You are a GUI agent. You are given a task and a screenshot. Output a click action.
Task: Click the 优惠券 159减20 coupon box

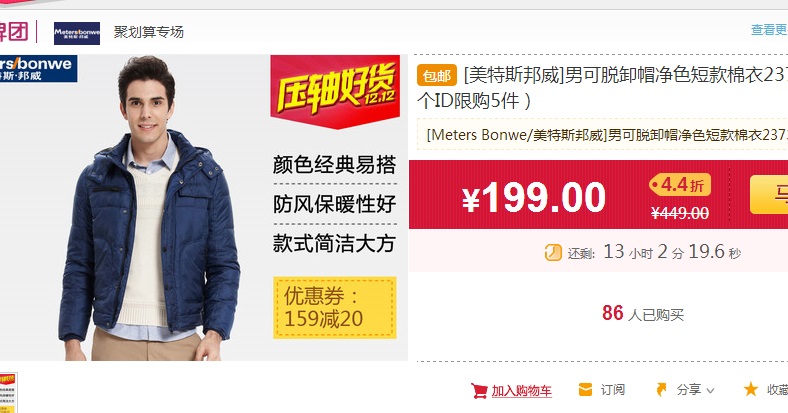click(x=335, y=307)
